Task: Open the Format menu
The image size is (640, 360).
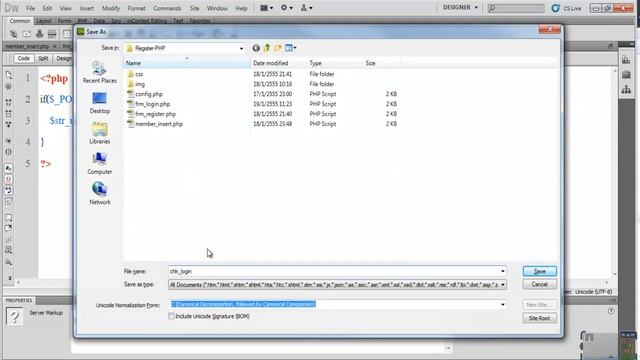Action: (136, 8)
